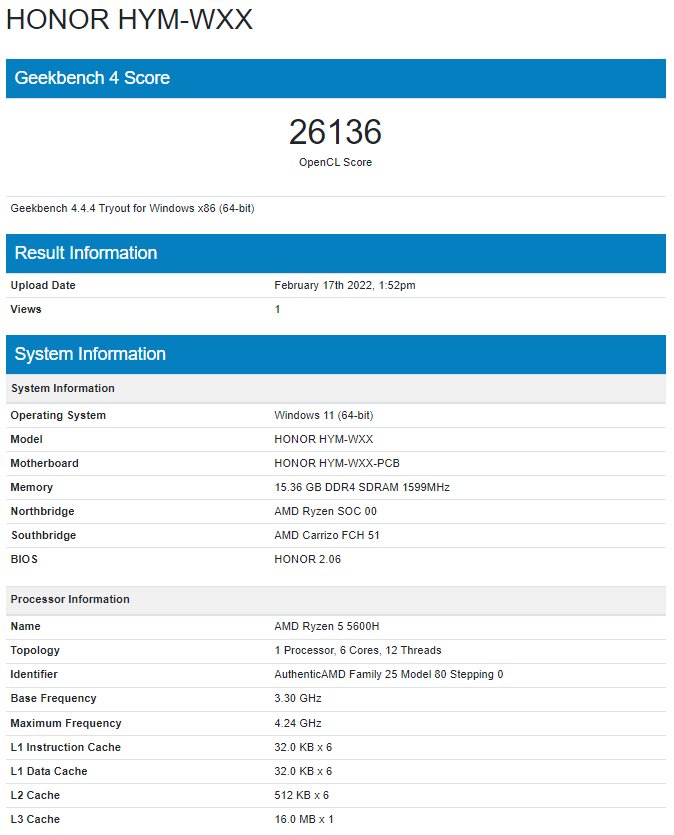Click the L1 Data Cache label
674x835 pixels.
pos(49,771)
